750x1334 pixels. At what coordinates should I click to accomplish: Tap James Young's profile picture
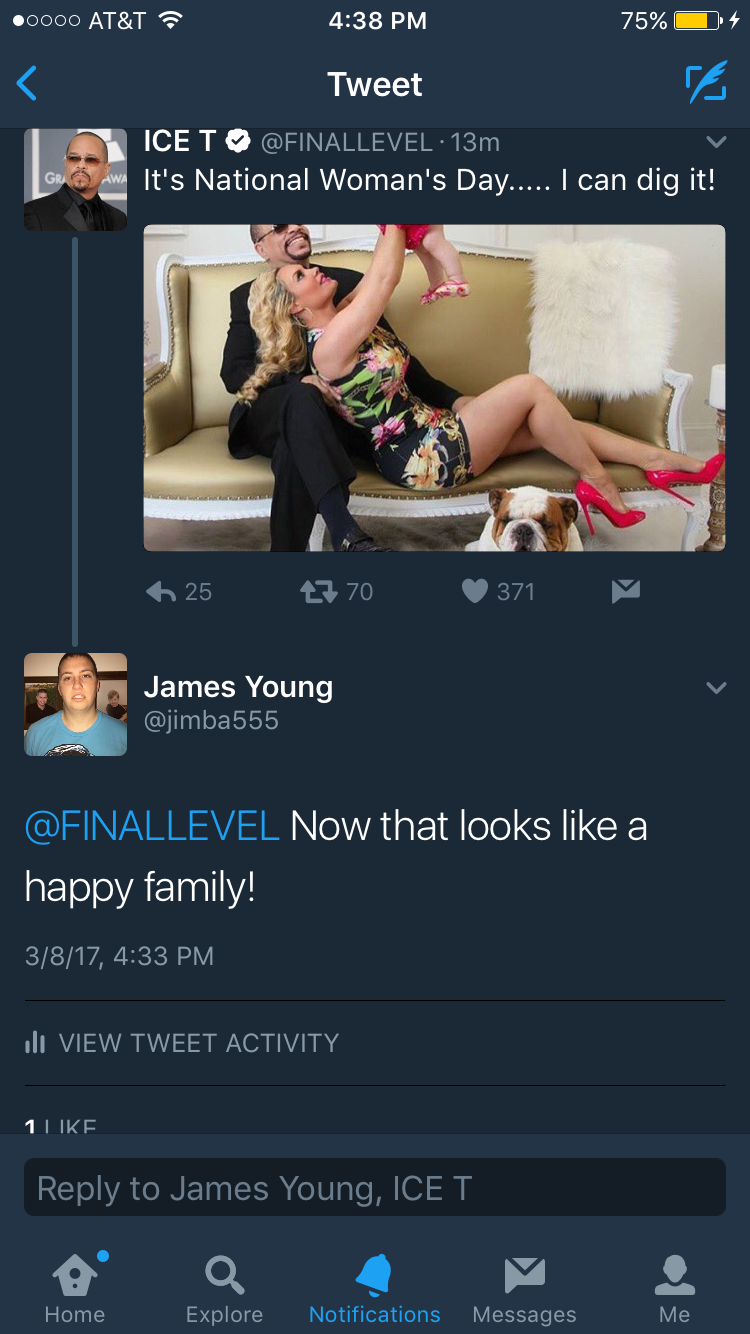[x=75, y=704]
